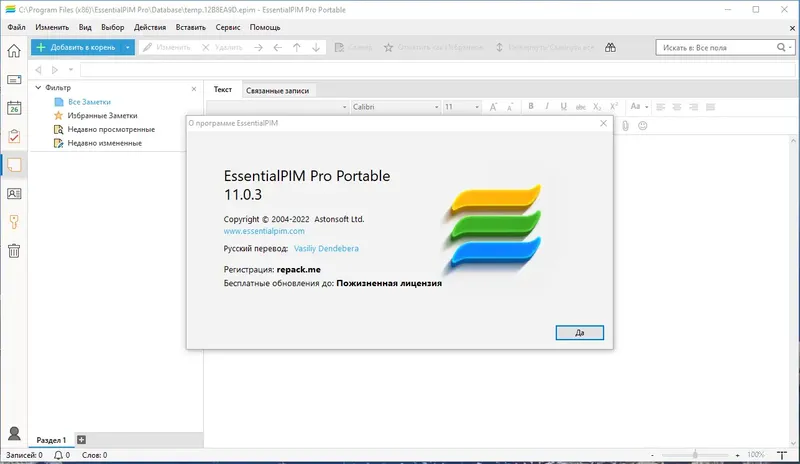Click the Vasiliy Dendebera translator link
The width and height of the screenshot is (800, 464).
click(326, 249)
